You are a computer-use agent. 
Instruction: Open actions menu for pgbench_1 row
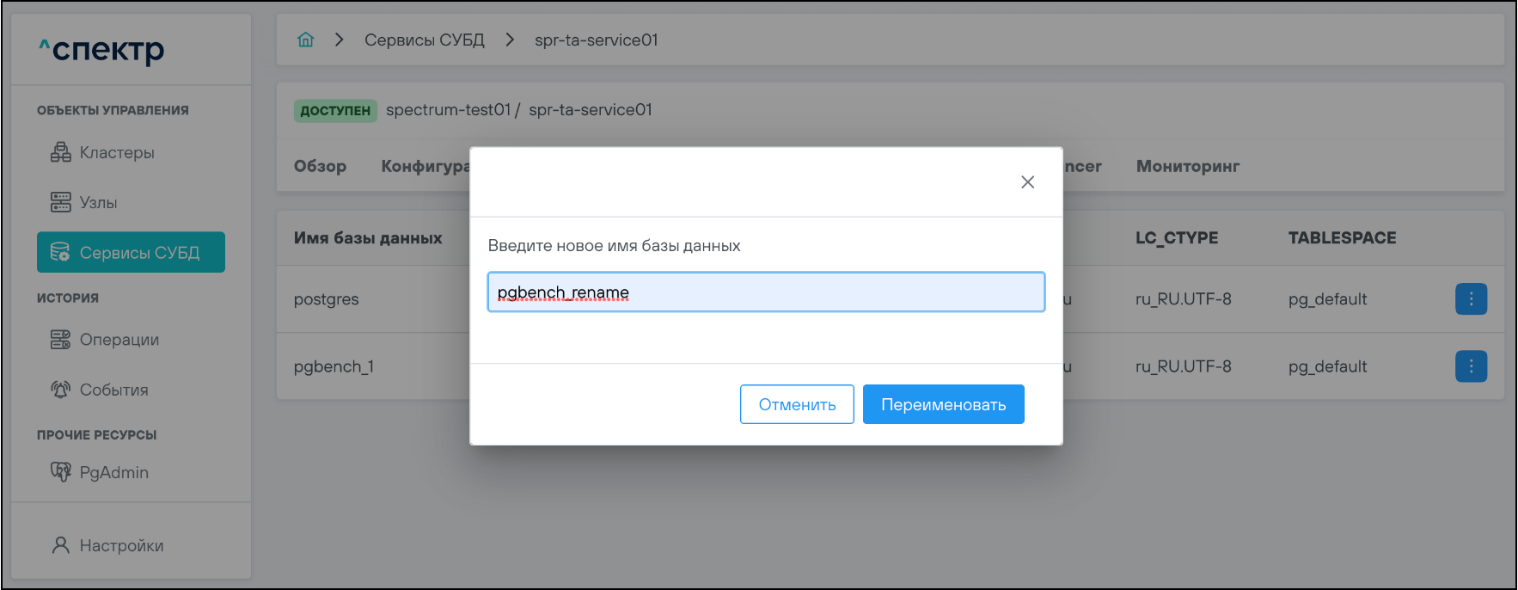point(1470,367)
